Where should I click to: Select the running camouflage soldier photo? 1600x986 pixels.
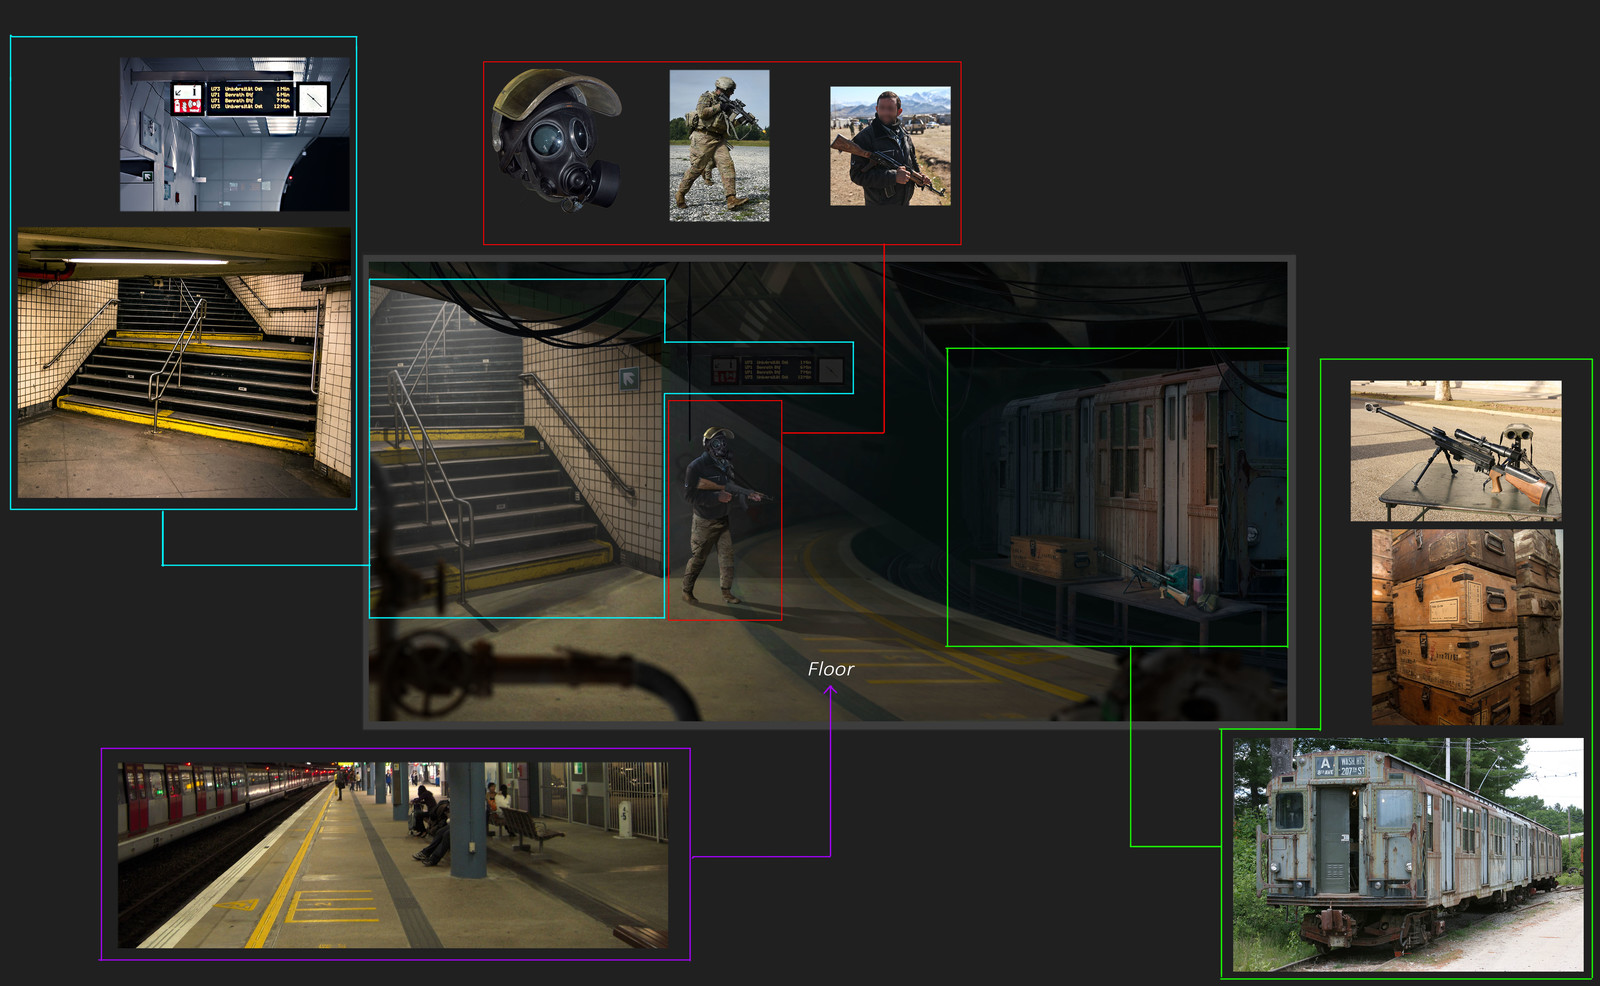tap(719, 146)
